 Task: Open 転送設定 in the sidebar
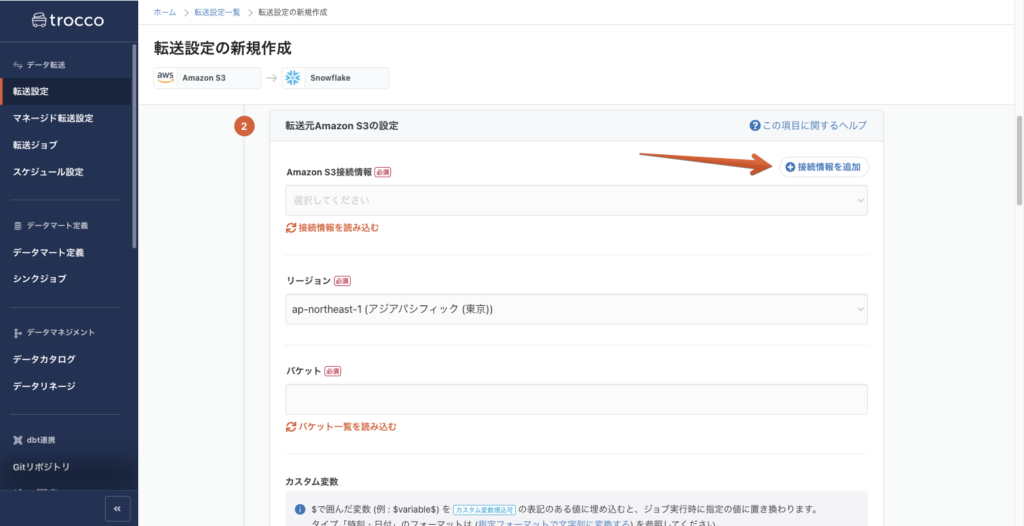(31, 92)
